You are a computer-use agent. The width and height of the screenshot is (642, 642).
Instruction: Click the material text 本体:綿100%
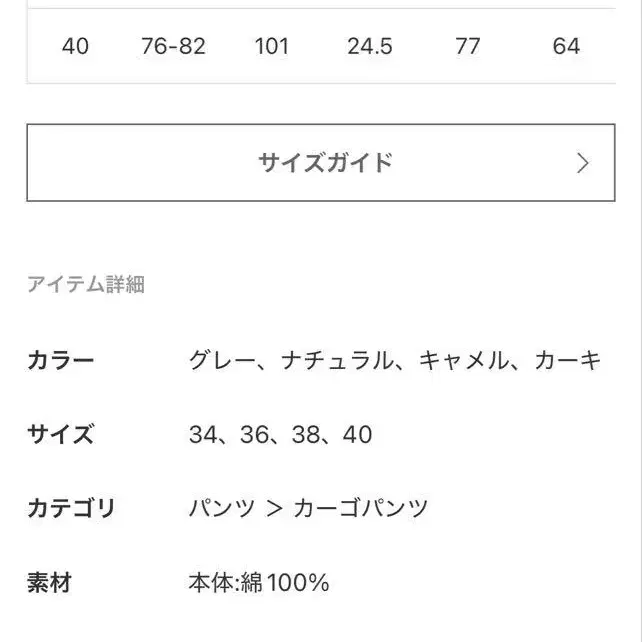click(258, 582)
